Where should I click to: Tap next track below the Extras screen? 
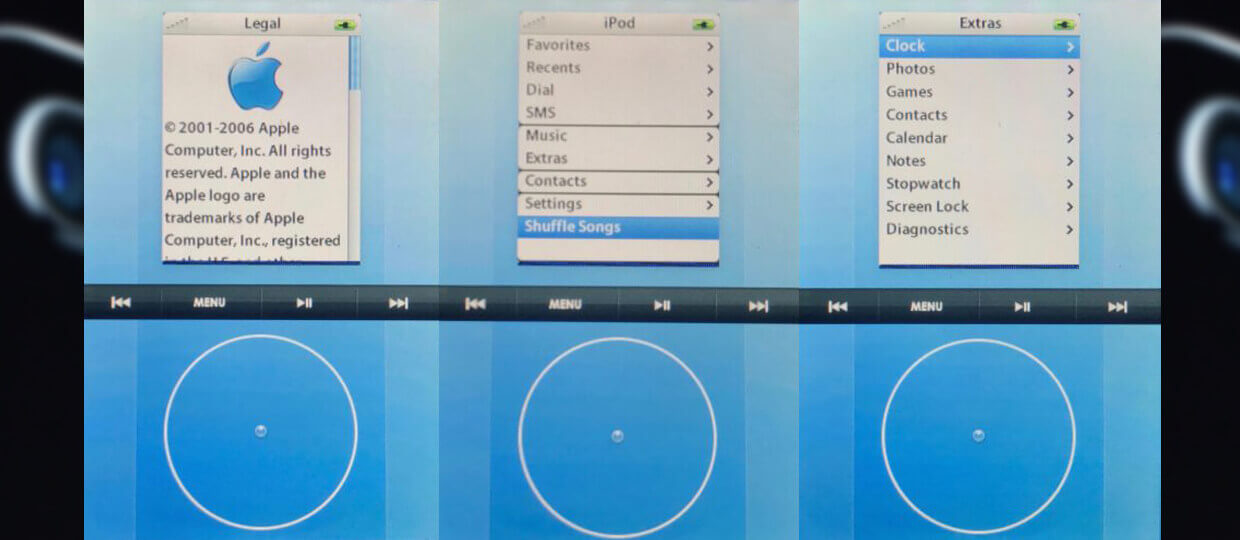coord(1117,307)
